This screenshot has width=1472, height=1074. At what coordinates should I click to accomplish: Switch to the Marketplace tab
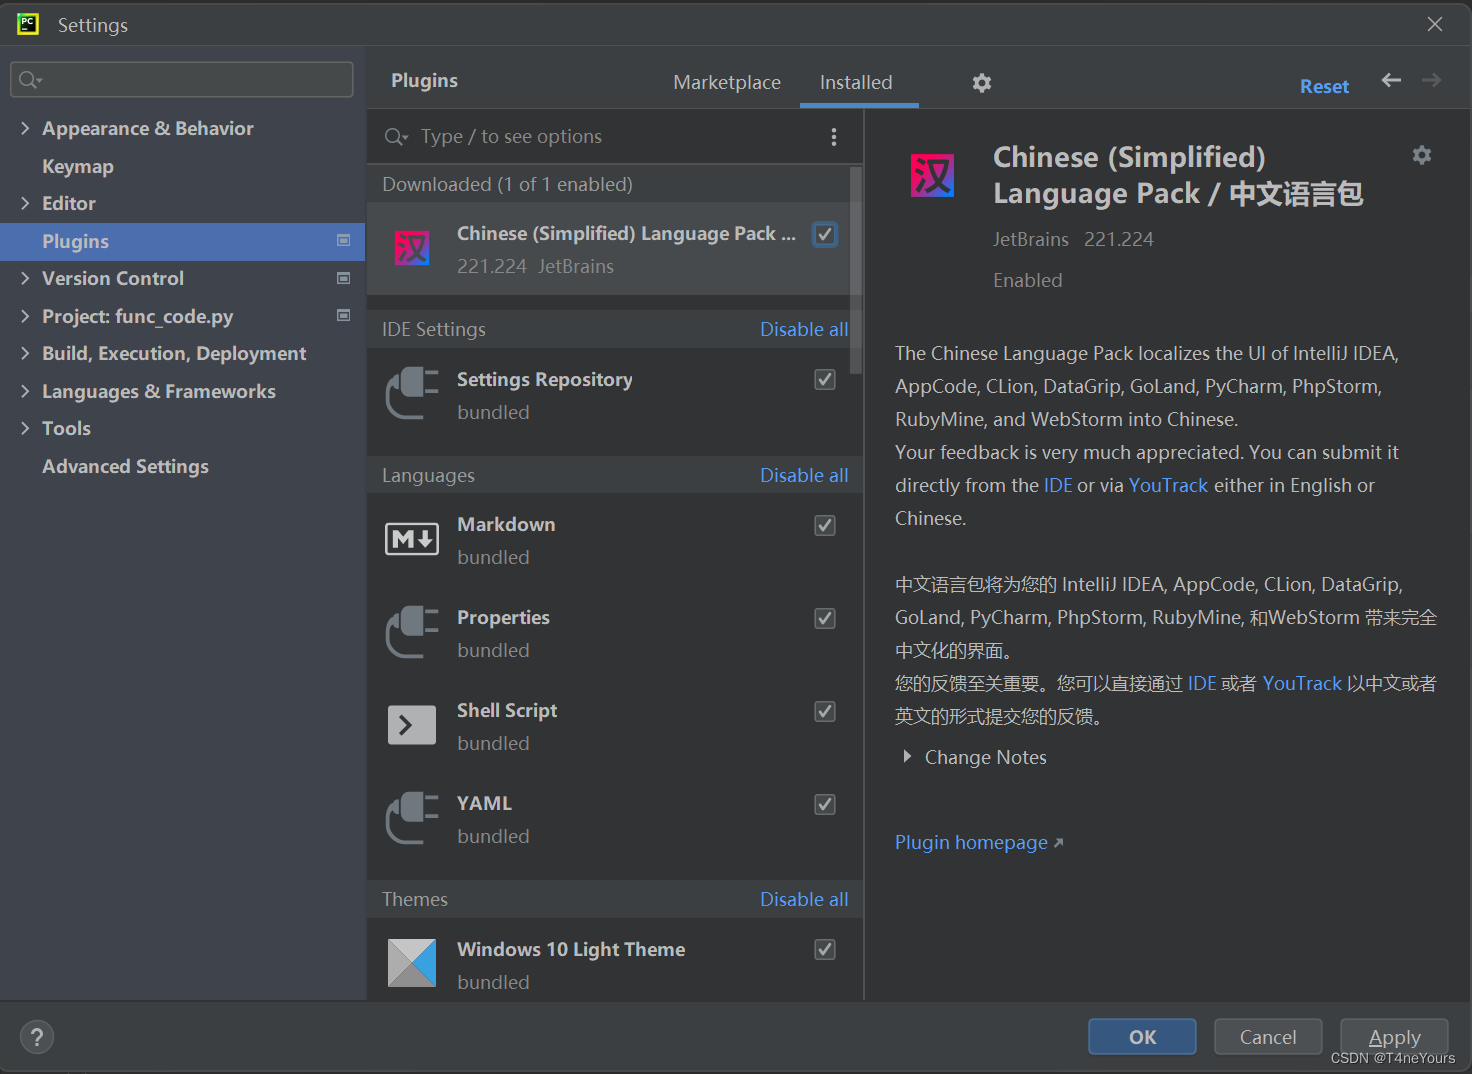coord(727,82)
